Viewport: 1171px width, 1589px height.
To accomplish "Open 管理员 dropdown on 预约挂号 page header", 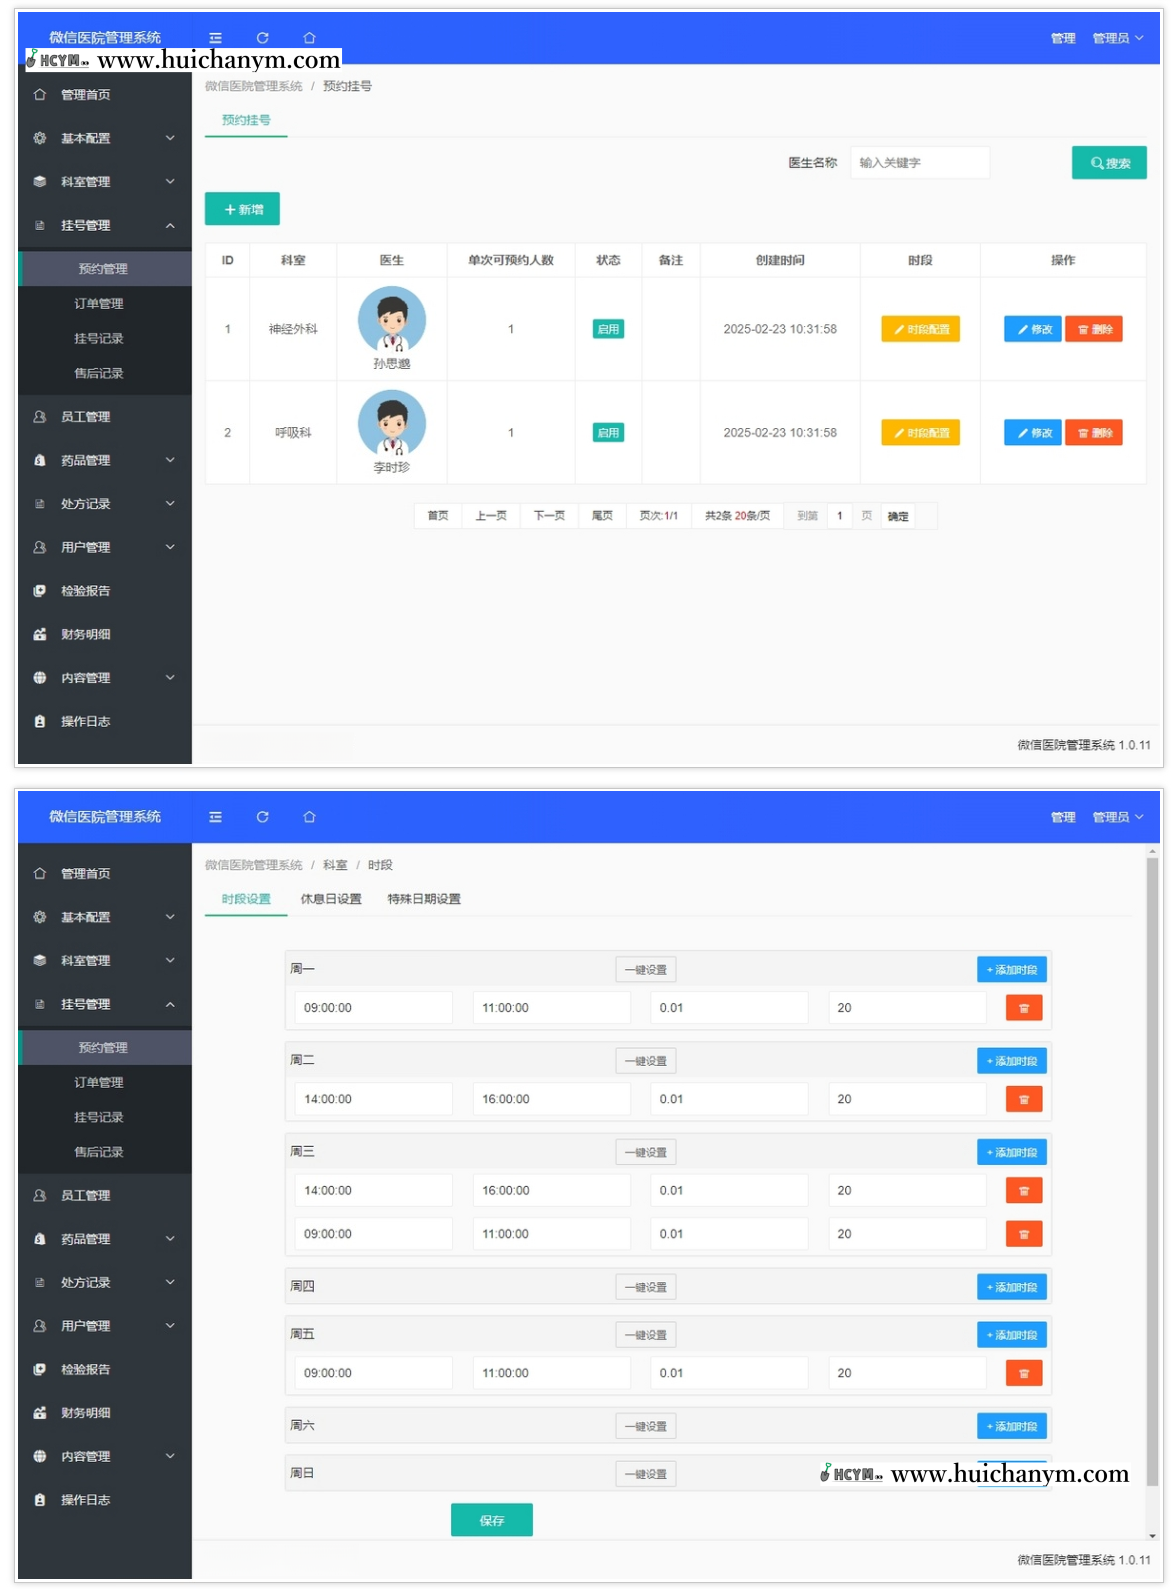I will coord(1117,38).
